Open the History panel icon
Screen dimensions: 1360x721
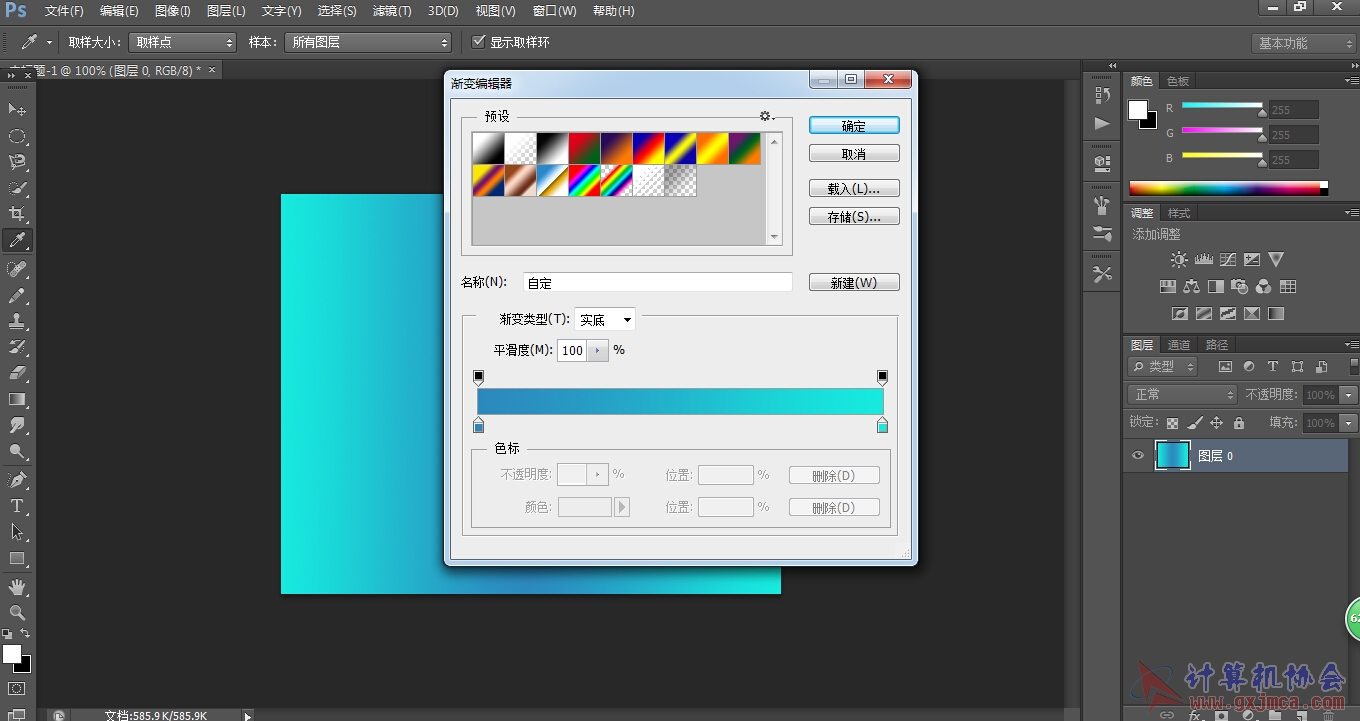(x=1102, y=95)
